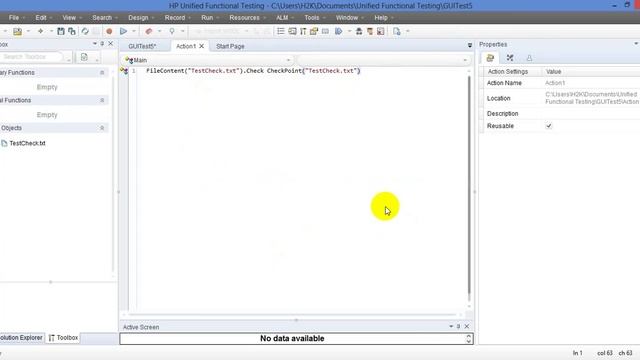Image resolution: width=640 pixels, height=360 pixels.
Task: Open the Record menu
Action: (175, 18)
